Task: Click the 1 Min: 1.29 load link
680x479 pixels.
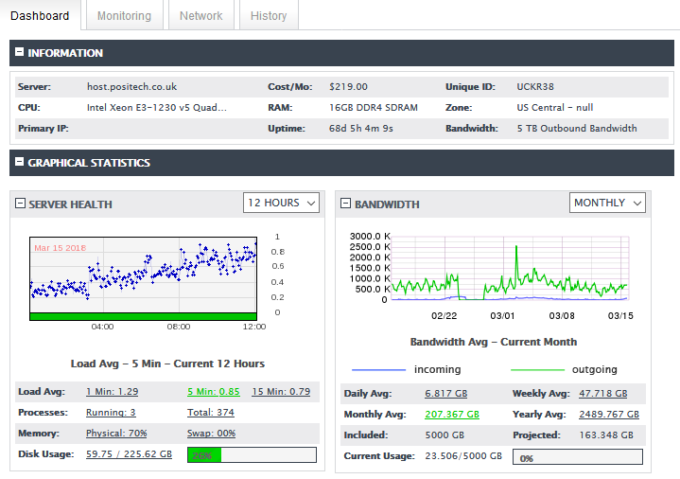Action: click(x=112, y=392)
